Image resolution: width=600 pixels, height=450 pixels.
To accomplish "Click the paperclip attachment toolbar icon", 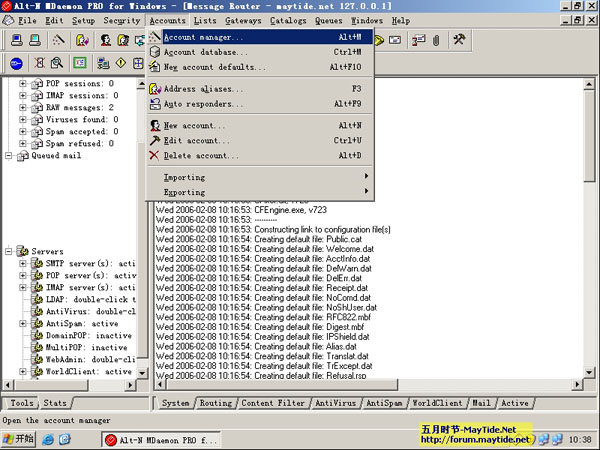I will click(435, 41).
